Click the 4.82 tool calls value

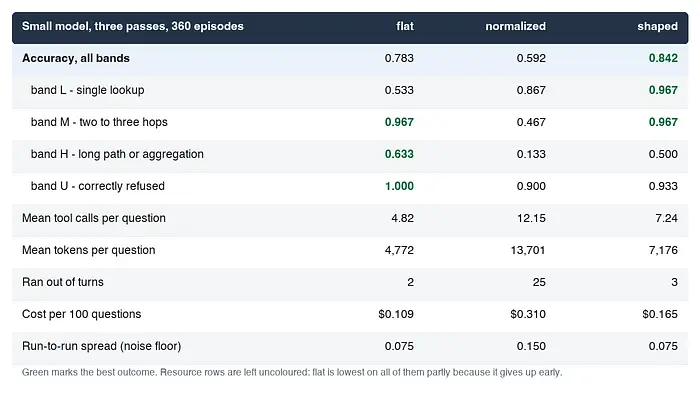[403, 218]
